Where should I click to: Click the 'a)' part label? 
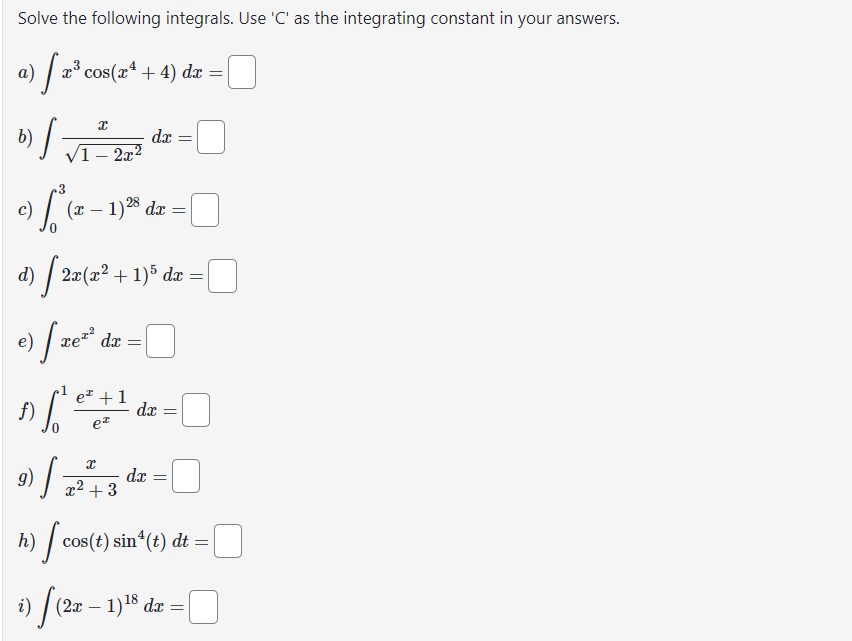pos(26,72)
